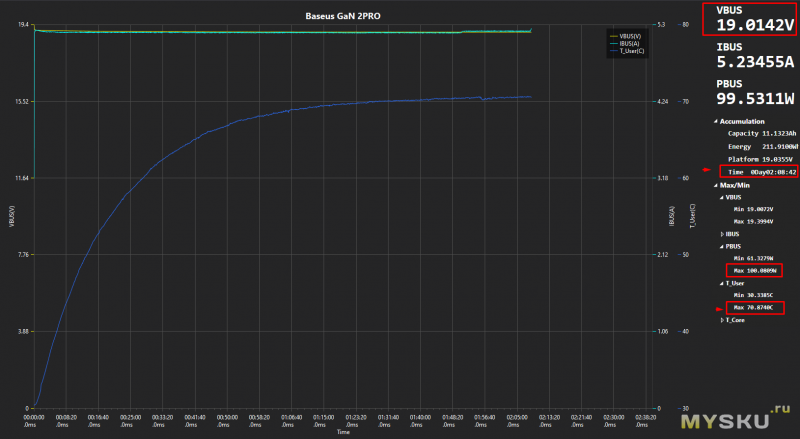Image resolution: width=800 pixels, height=439 pixels.
Task: Click the vertical T_User(C) axis title
Action: [x=693, y=215]
